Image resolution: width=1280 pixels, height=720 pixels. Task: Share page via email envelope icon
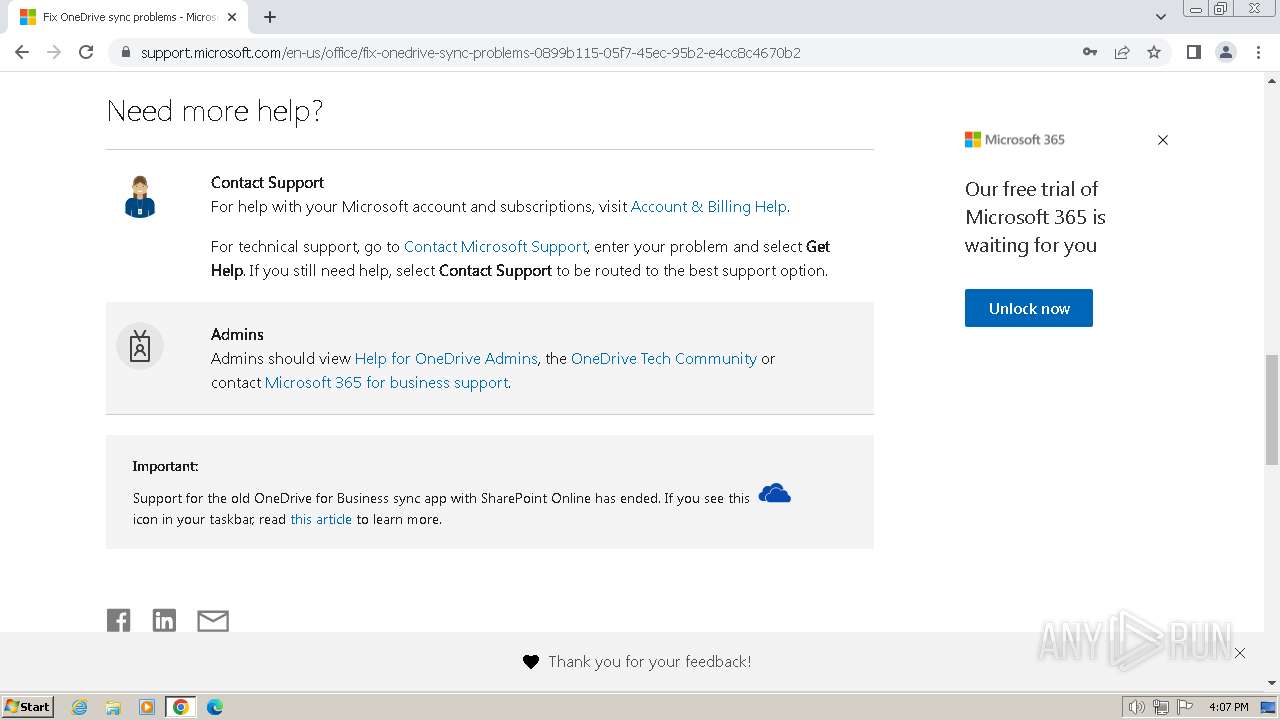click(213, 621)
